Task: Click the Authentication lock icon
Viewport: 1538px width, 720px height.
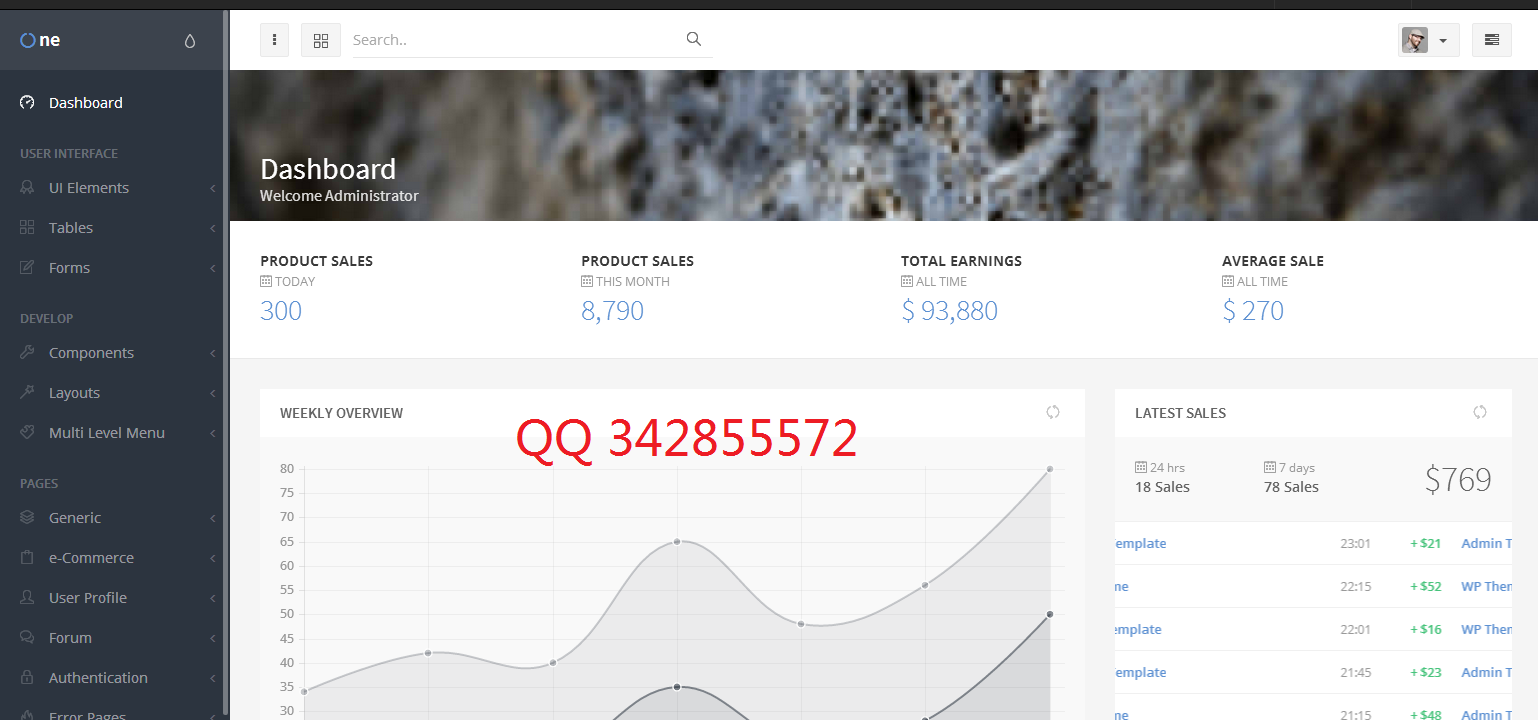Action: pos(27,678)
